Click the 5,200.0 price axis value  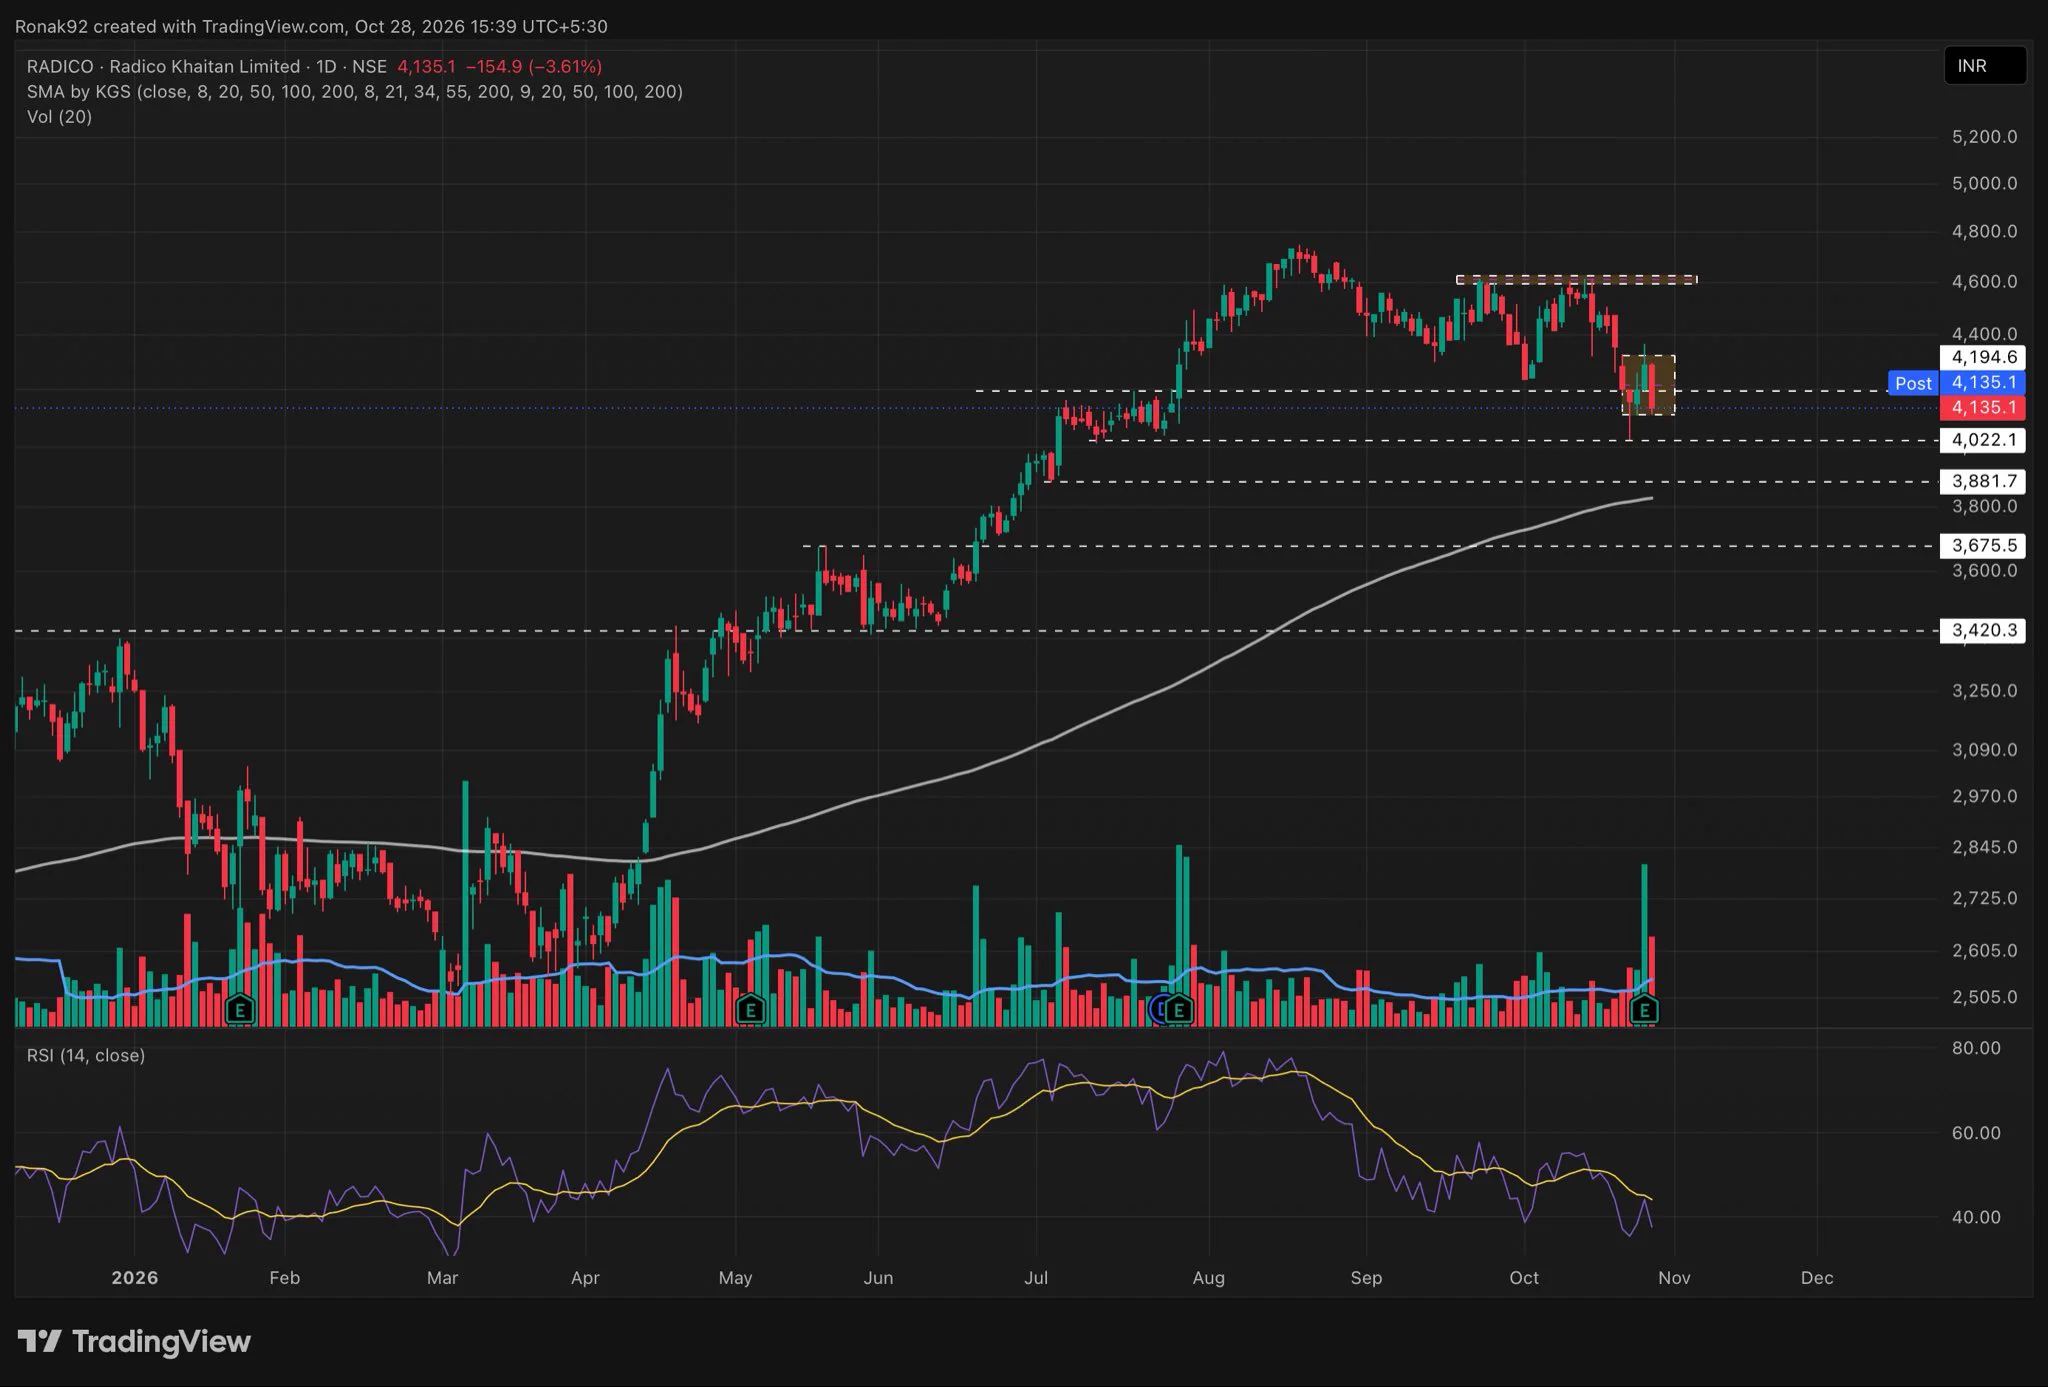tap(1984, 136)
